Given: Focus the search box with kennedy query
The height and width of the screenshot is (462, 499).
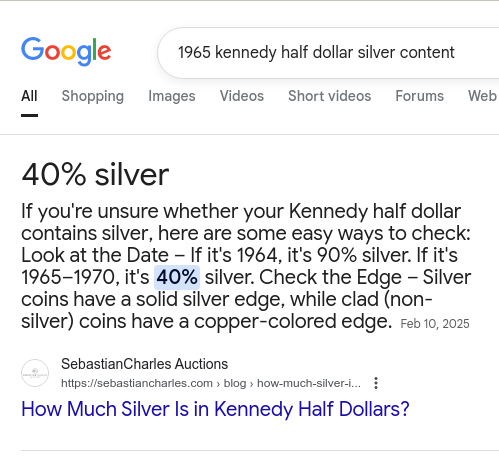Looking at the screenshot, I should point(328,53).
